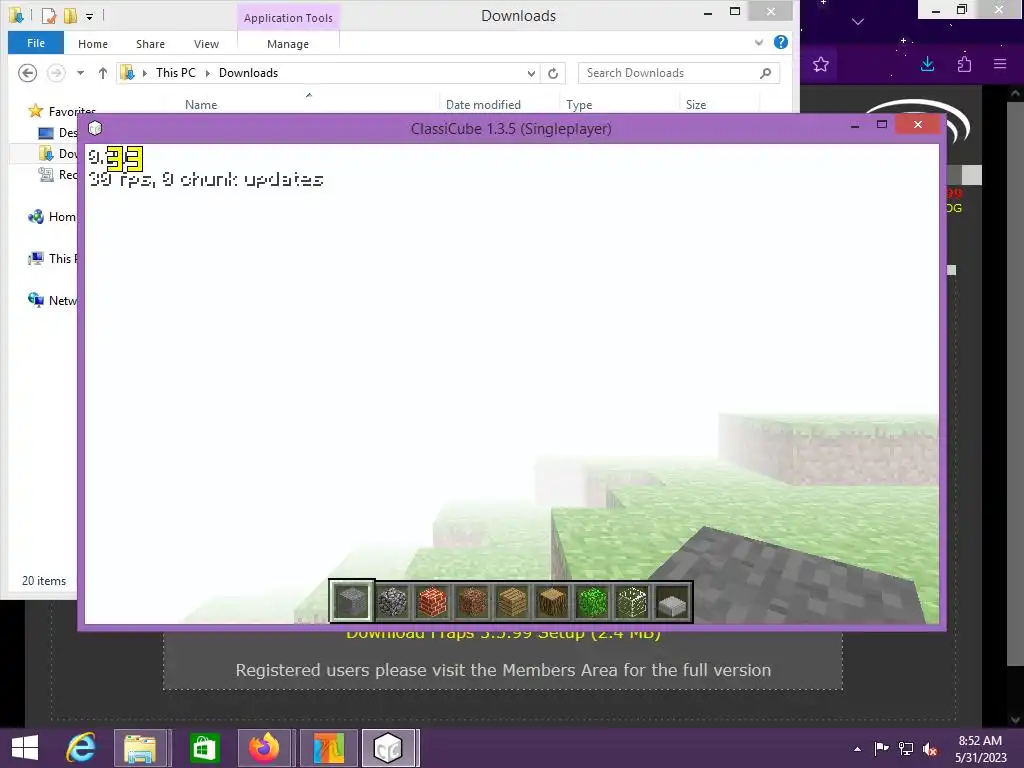Select the stone slab block in hotbar

pyautogui.click(x=672, y=601)
